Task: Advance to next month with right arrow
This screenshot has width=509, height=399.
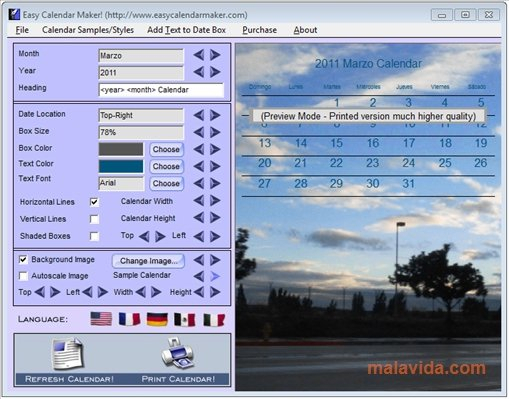Action: (215, 55)
